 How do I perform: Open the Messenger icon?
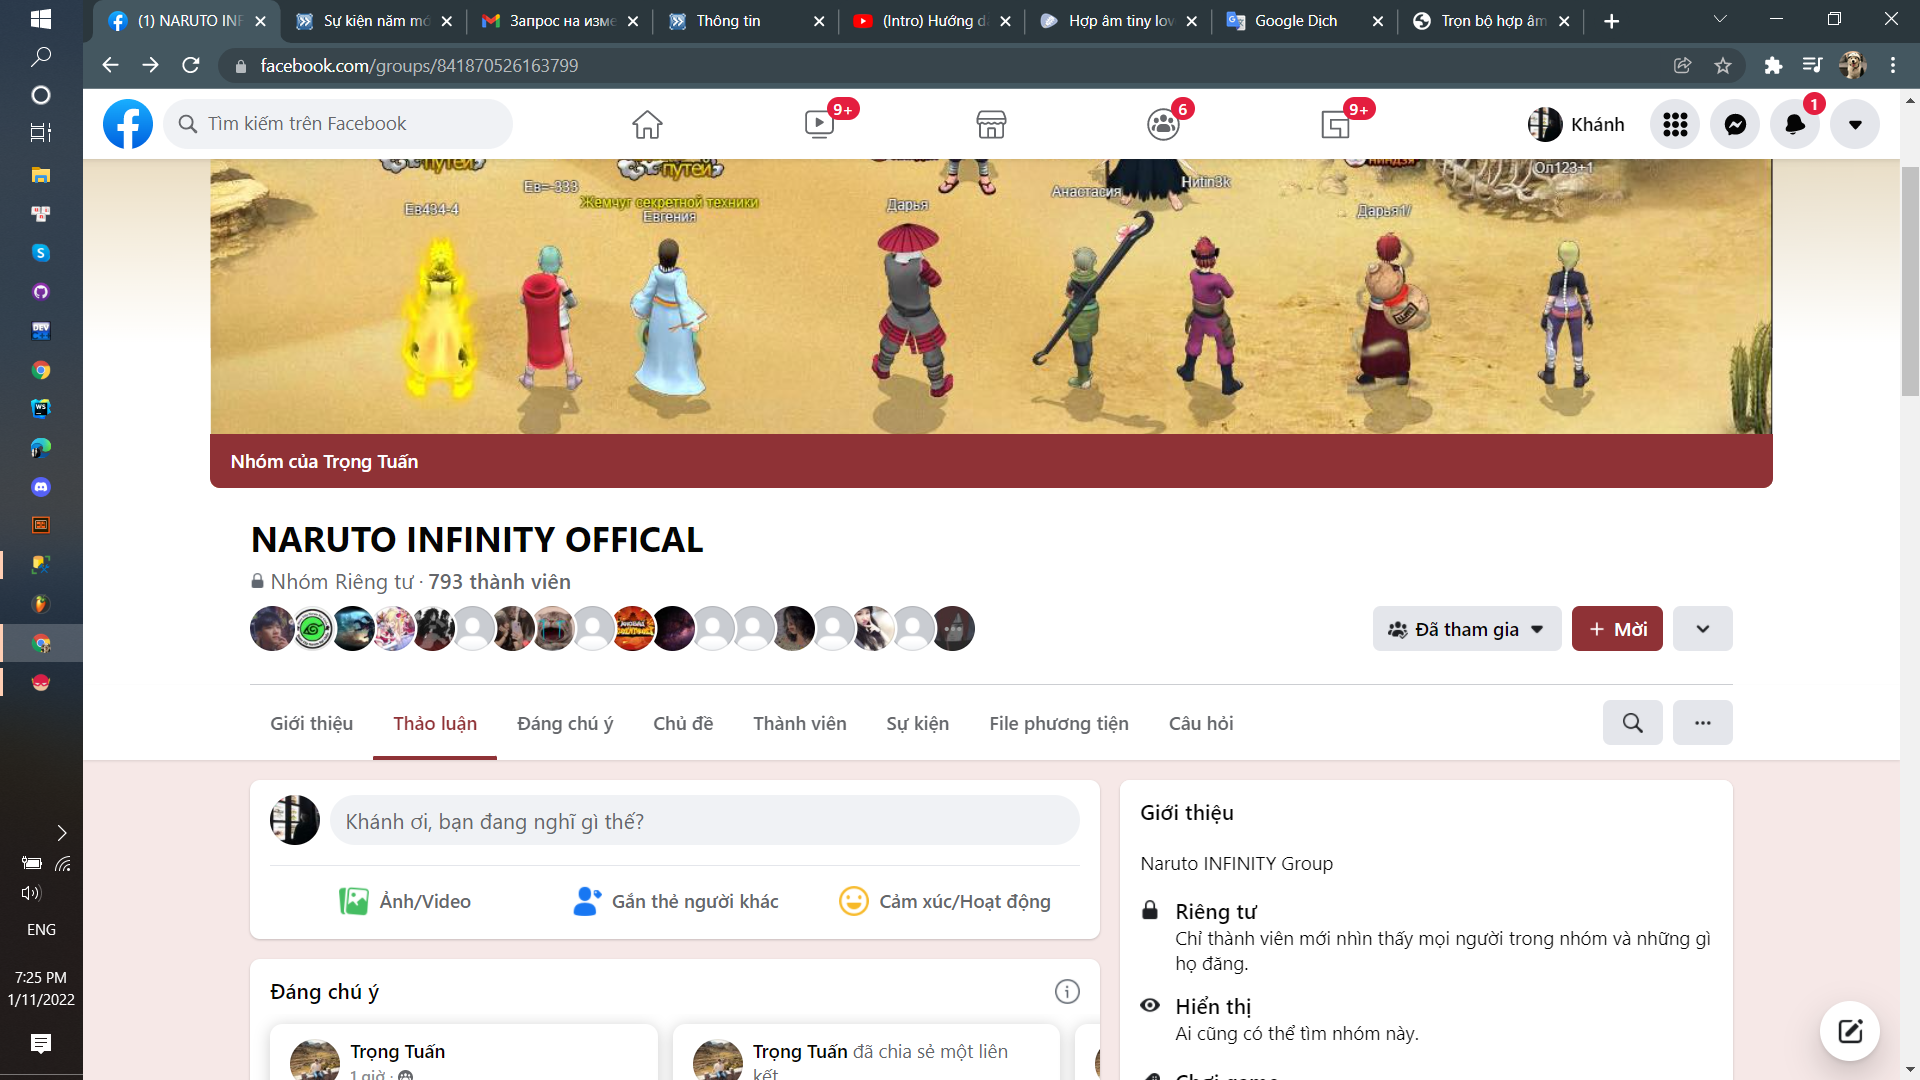click(1735, 124)
